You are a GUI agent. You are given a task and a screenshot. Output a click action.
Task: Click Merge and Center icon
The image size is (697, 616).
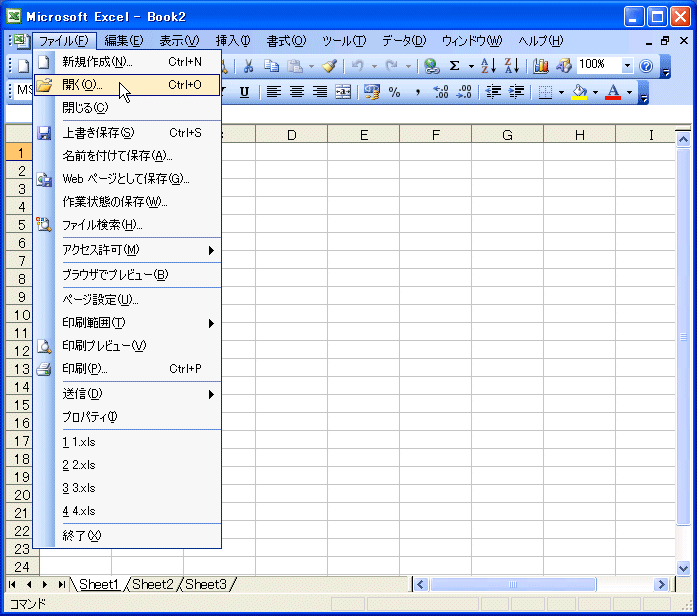[343, 92]
